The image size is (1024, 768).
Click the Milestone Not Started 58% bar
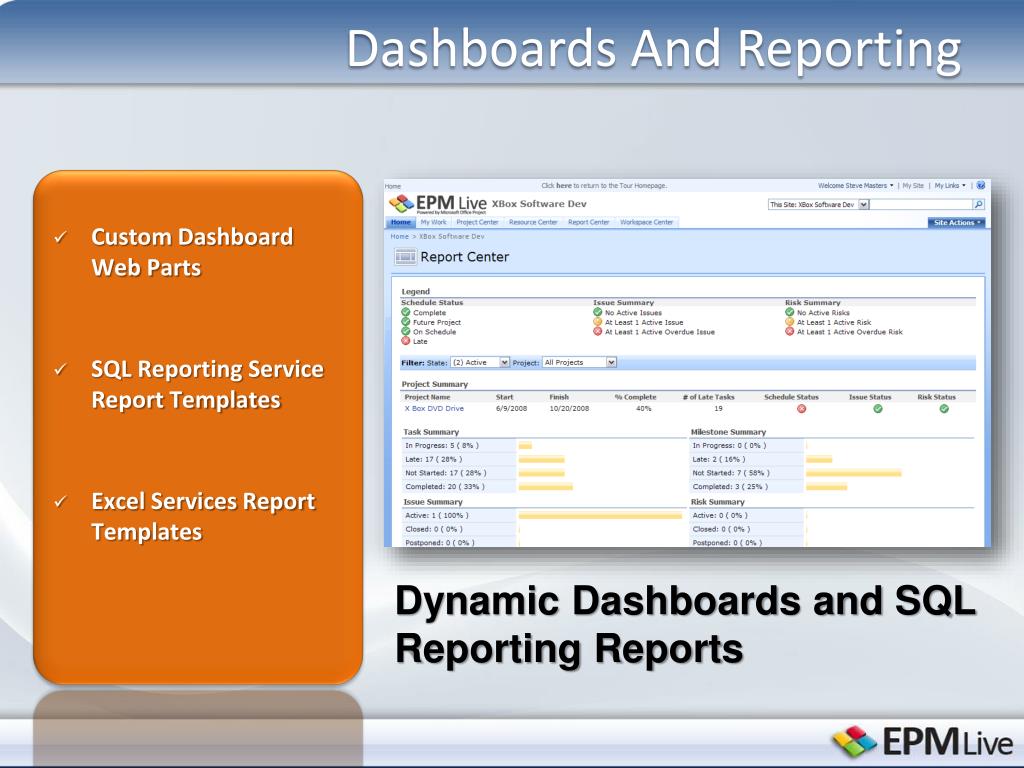(x=854, y=473)
